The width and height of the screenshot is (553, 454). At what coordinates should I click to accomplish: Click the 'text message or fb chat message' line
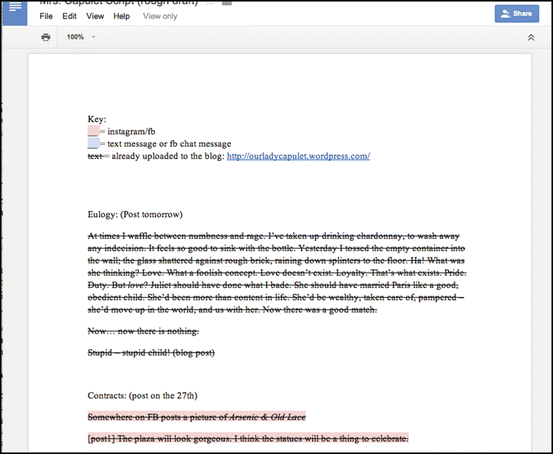tap(169, 144)
